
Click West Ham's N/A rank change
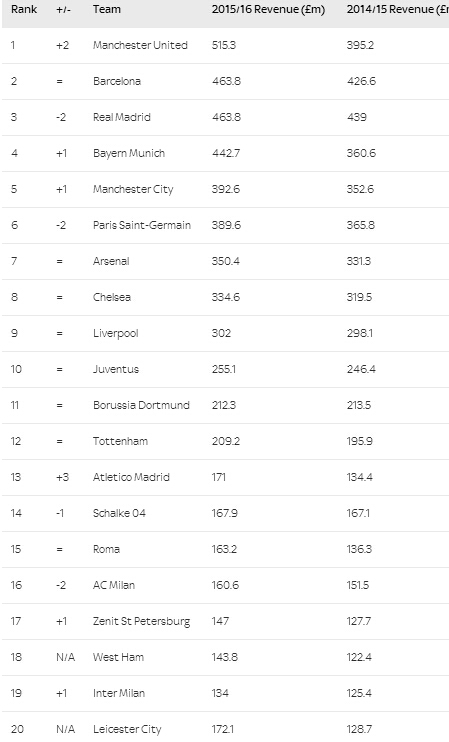coord(65,657)
